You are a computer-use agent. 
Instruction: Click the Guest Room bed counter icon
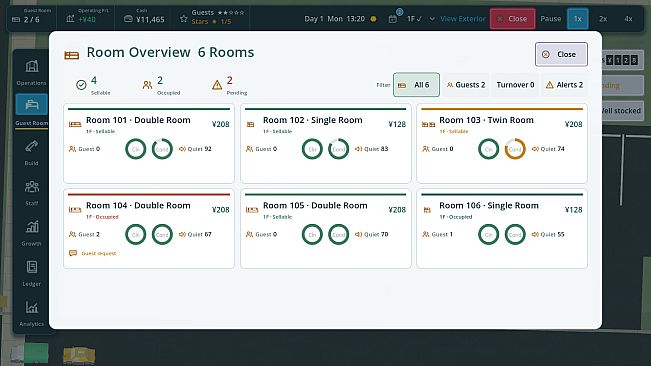click(x=16, y=20)
